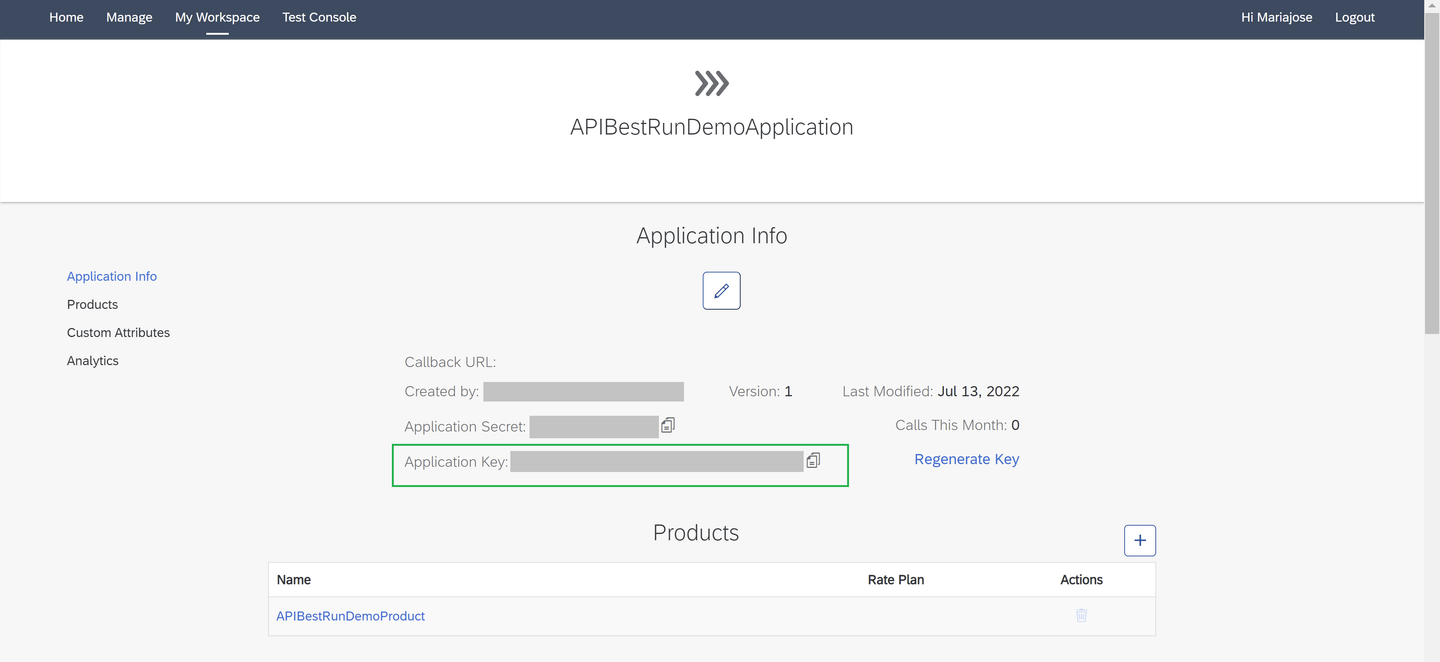Image resolution: width=1440 pixels, height=662 pixels.
Task: Click the triple-chevron application logo icon
Action: (712, 83)
